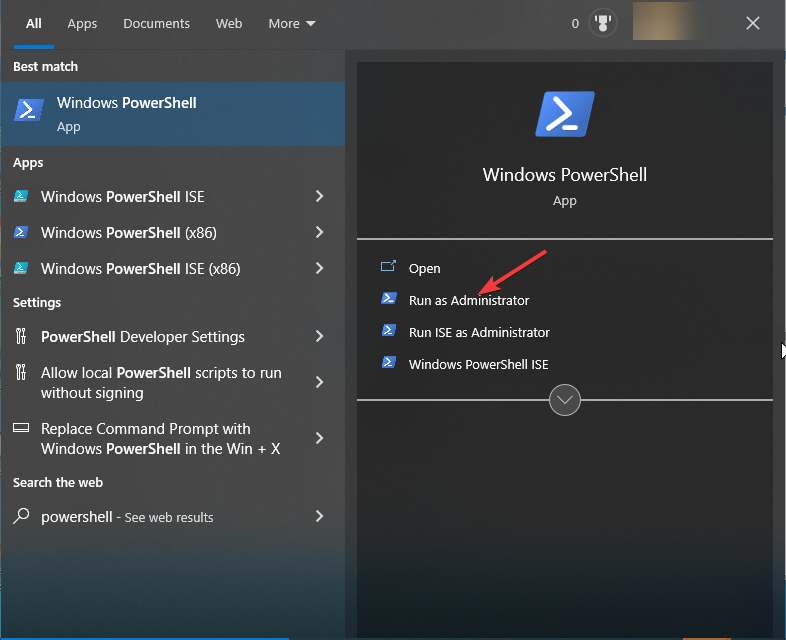Click the PowerShell Developer Settings icon
This screenshot has width=786, height=640.
pyautogui.click(x=21, y=337)
